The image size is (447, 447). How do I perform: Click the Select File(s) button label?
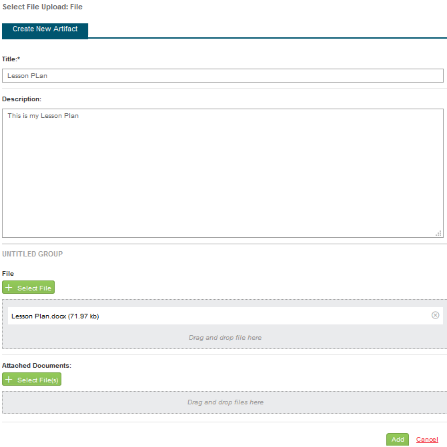38,380
